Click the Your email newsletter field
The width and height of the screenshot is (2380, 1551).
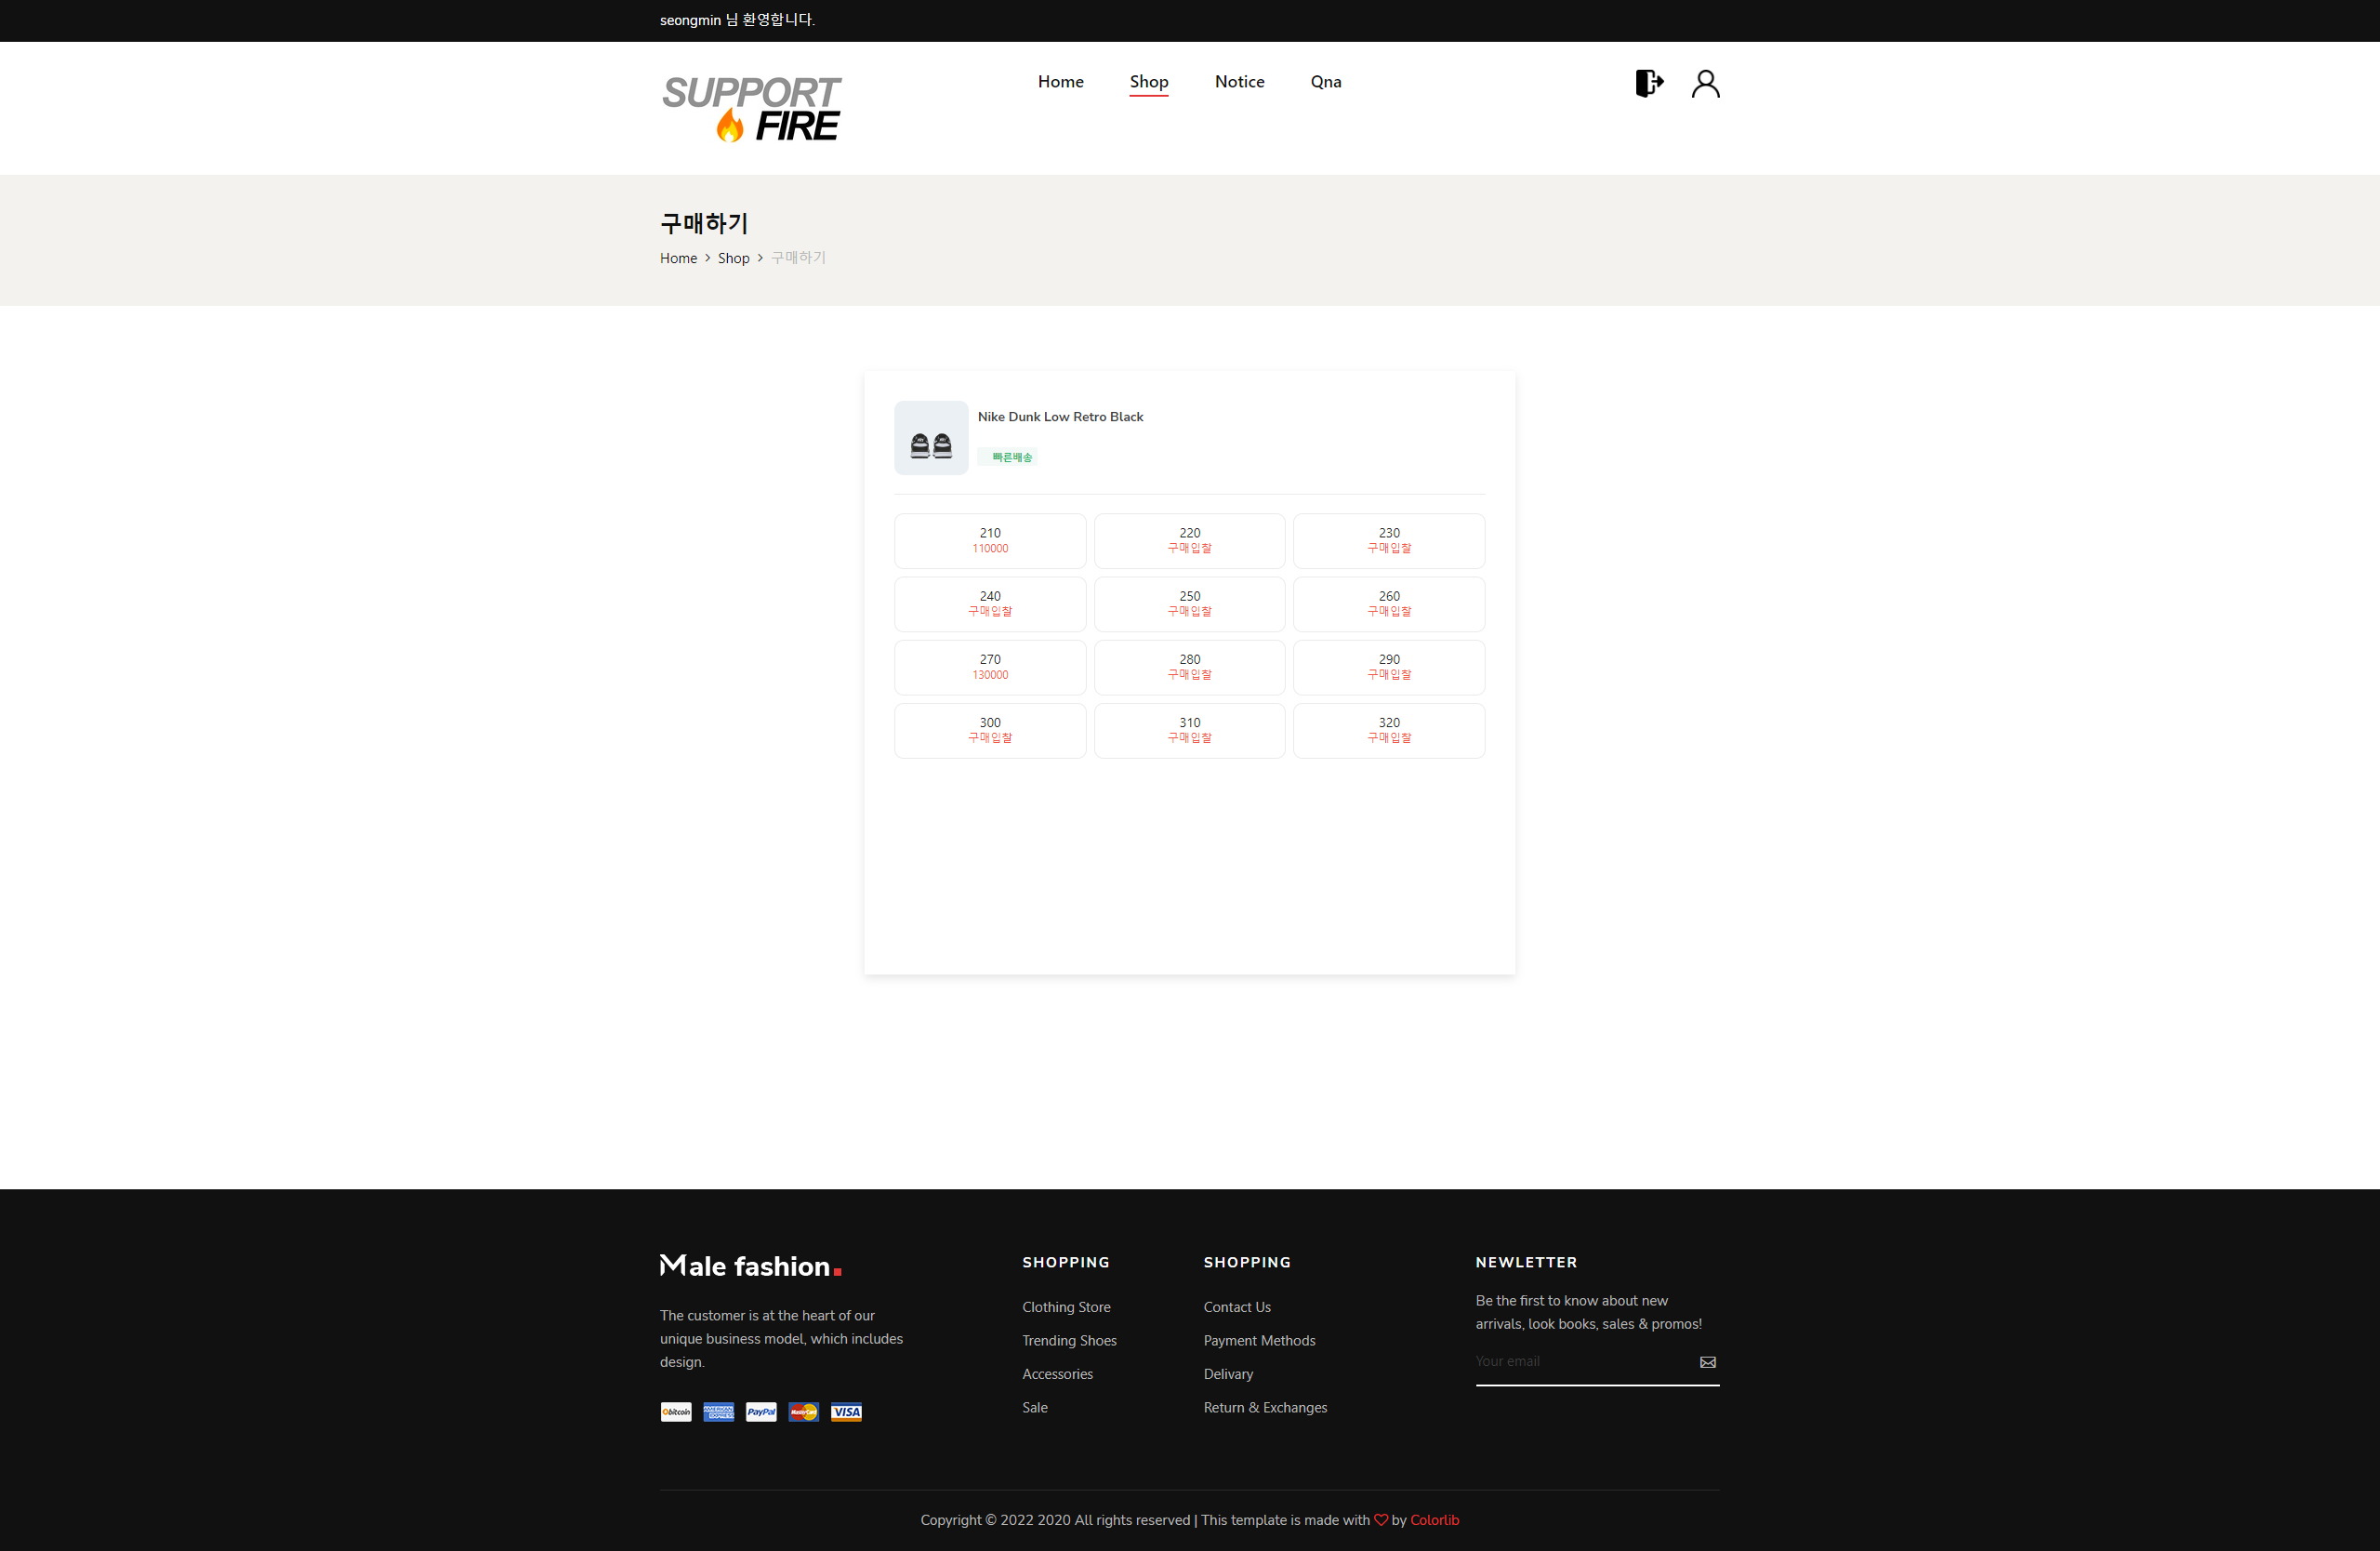point(1560,1361)
